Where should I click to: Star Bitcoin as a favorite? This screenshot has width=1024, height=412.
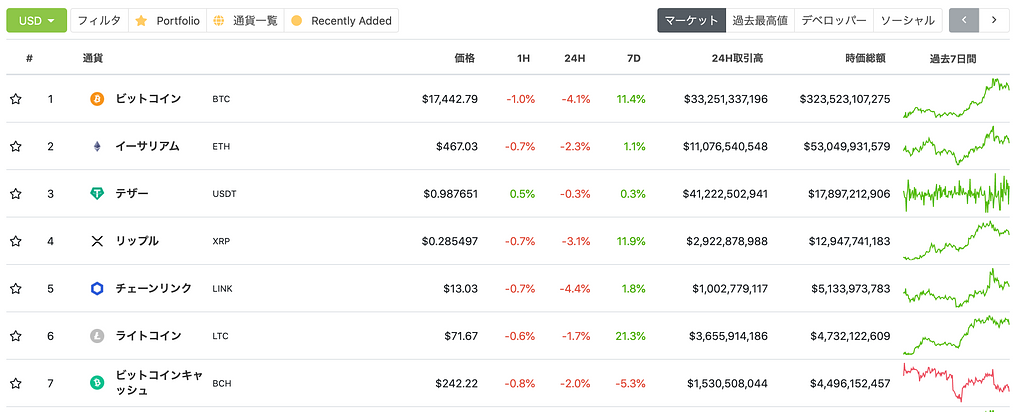click(16, 99)
